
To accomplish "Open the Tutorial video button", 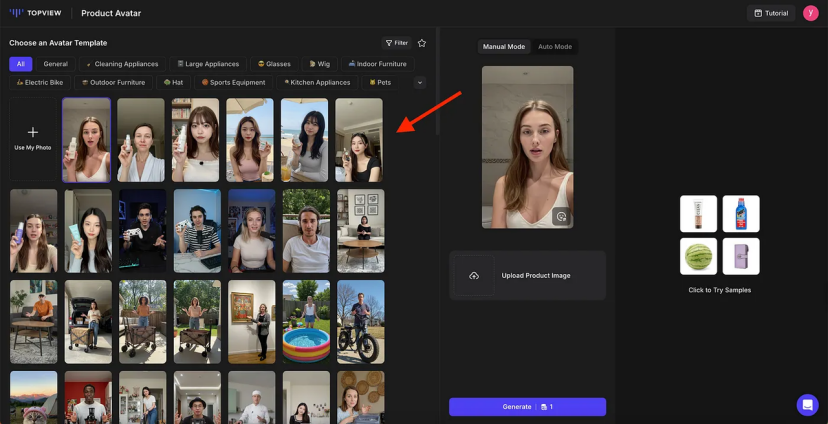I will pos(771,13).
